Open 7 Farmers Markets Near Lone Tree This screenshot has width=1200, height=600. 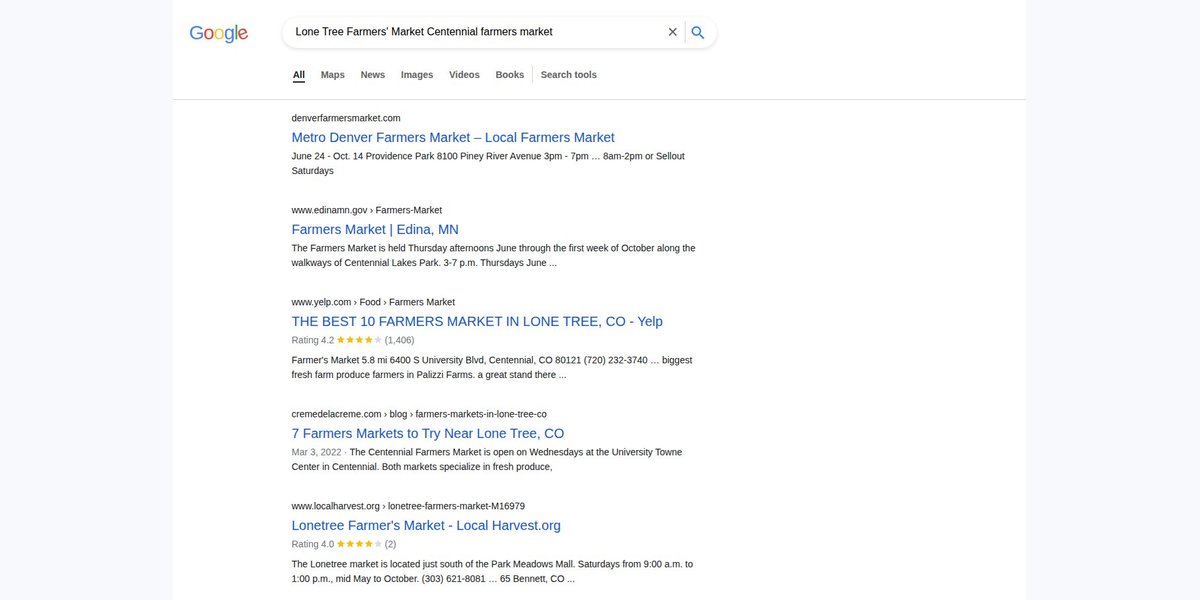[x=428, y=433]
